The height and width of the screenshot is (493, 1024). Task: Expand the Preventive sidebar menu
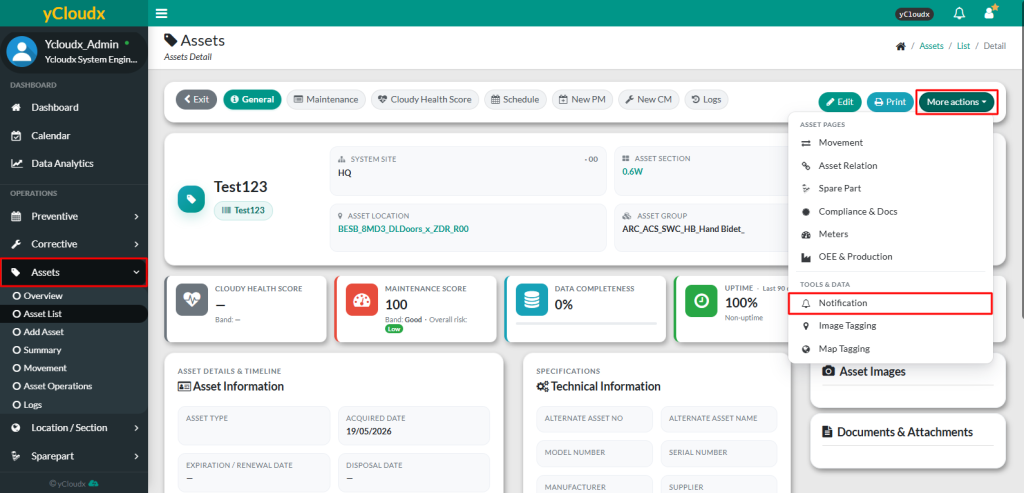(74, 216)
